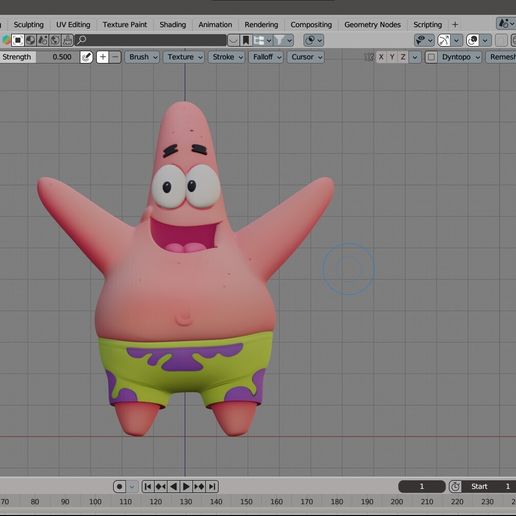This screenshot has width=516, height=516.
Task: Click frame 100 on the timeline ruler
Action: pyautogui.click(x=95, y=502)
